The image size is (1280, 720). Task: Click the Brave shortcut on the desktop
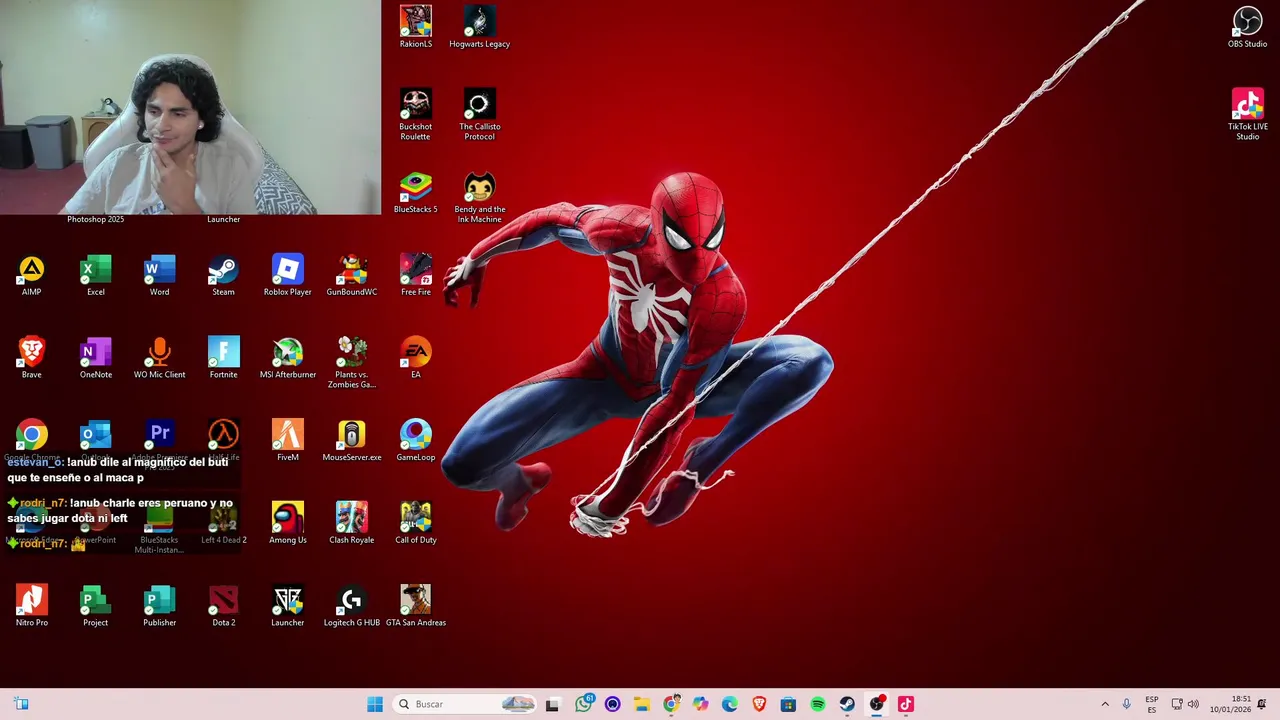pos(32,358)
